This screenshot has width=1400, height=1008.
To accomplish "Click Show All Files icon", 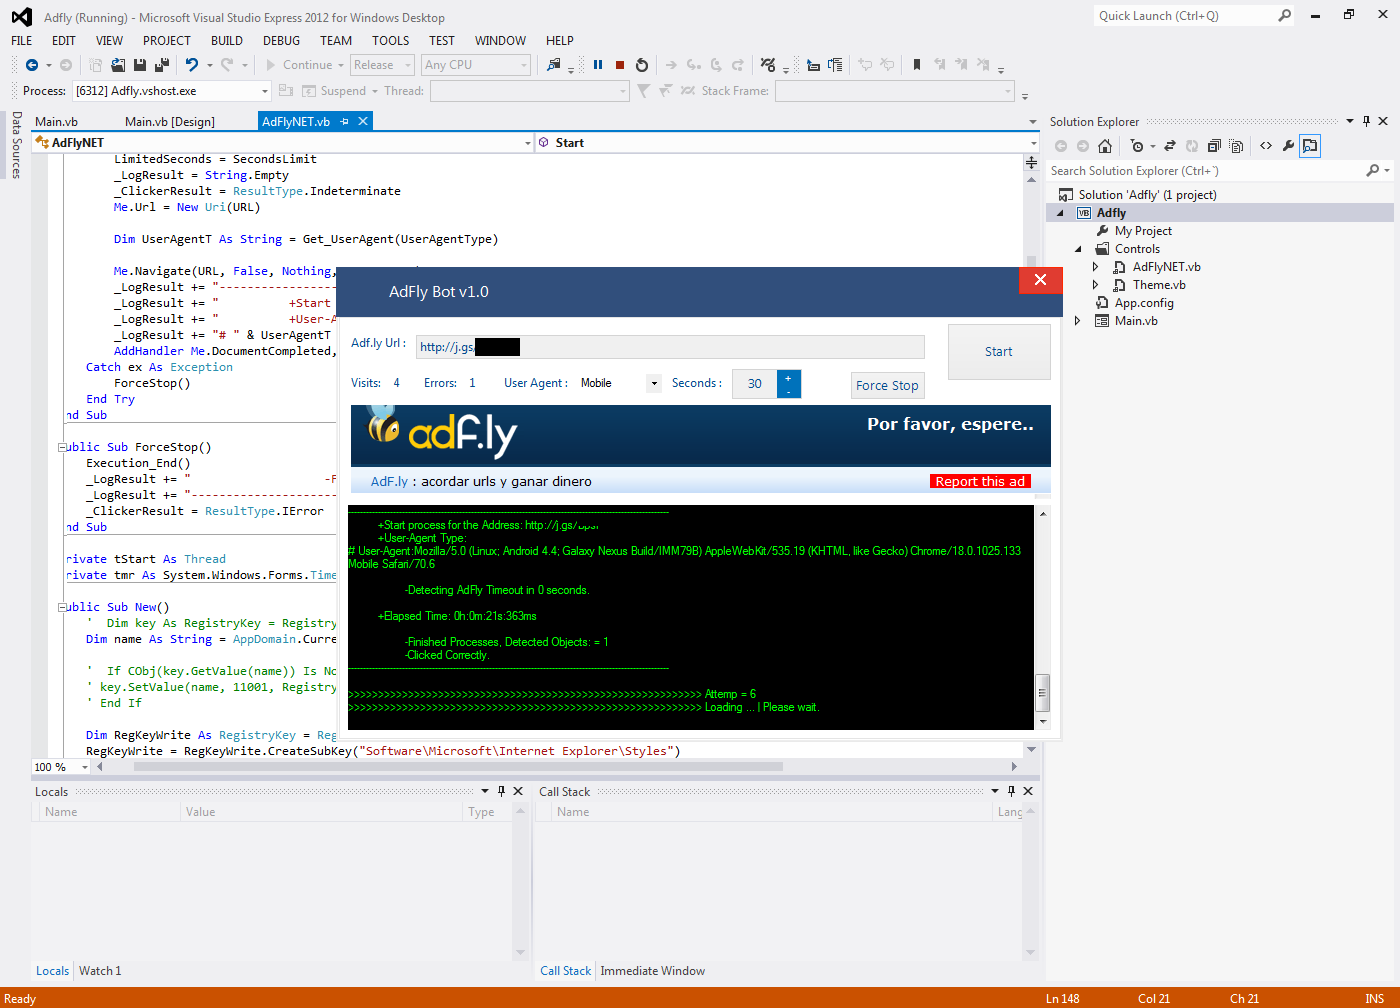I will point(1236,146).
